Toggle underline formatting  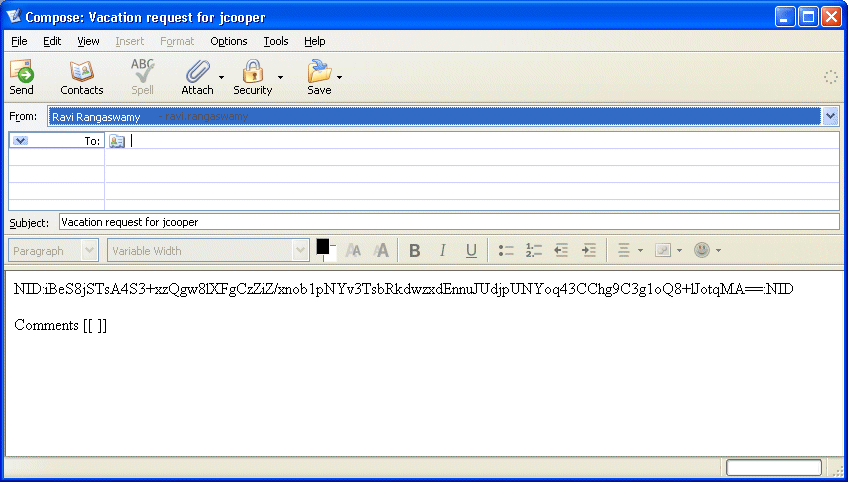(x=471, y=250)
